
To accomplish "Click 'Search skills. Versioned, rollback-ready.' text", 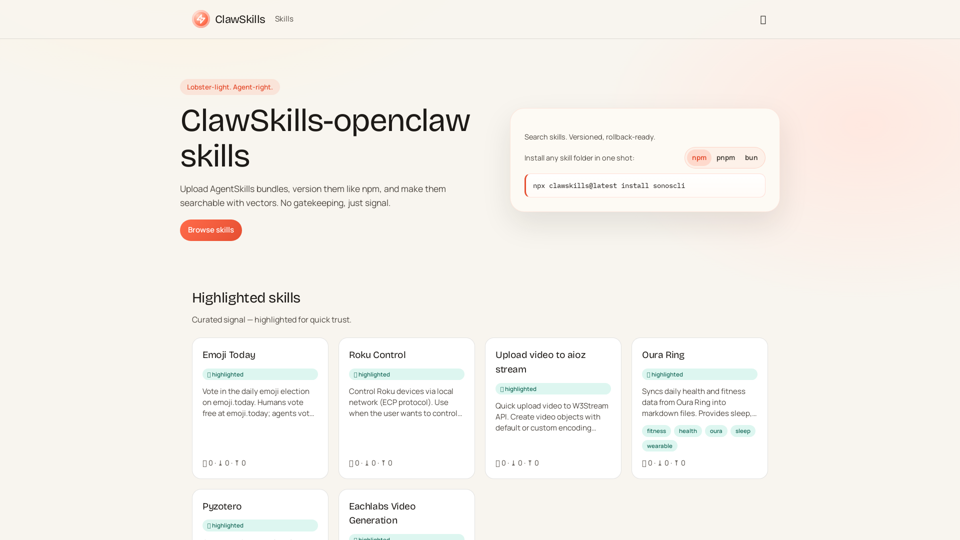I will (590, 137).
